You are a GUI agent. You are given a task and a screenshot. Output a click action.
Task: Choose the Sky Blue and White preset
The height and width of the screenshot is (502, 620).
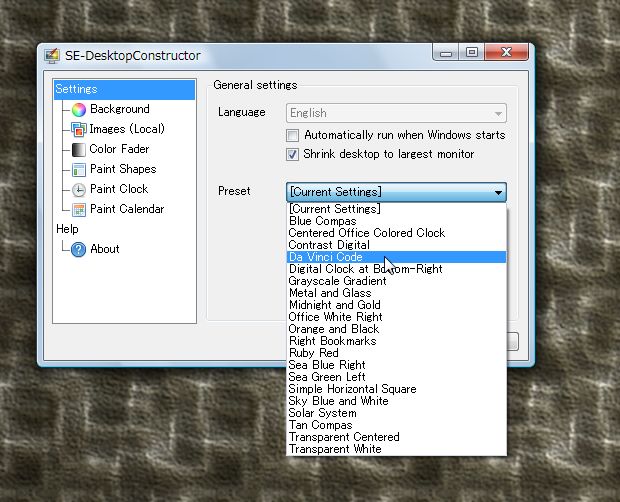pyautogui.click(x=396, y=401)
